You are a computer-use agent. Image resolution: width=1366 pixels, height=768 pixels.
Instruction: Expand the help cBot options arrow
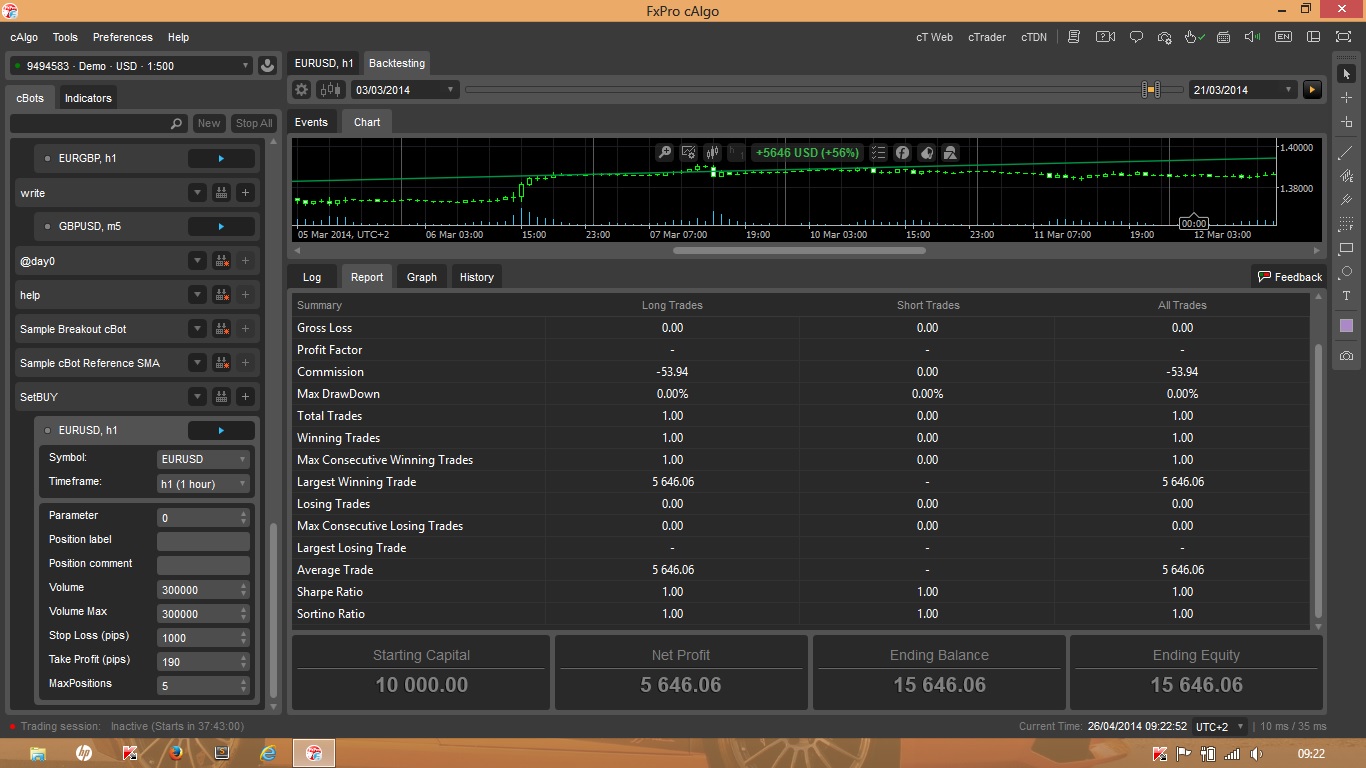tap(198, 295)
